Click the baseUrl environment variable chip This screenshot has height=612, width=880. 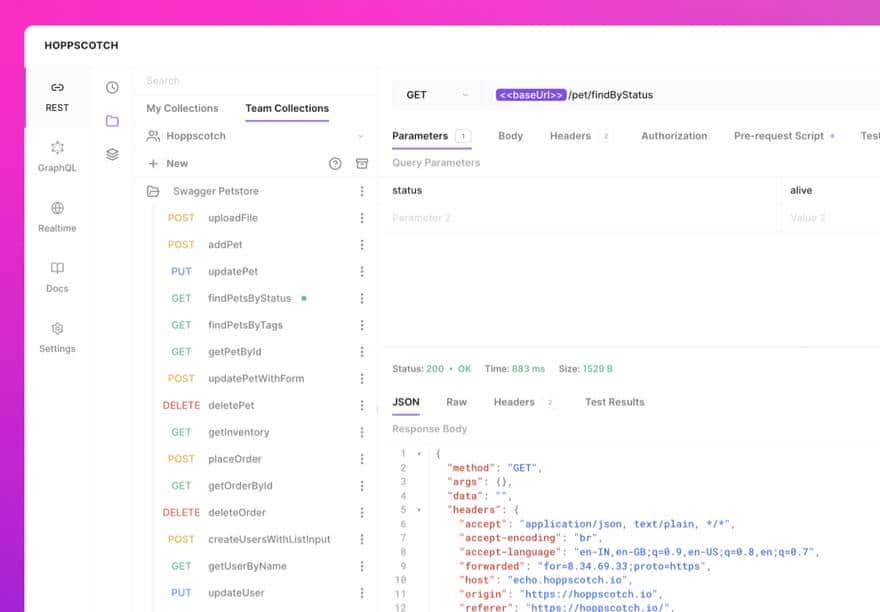[528, 94]
